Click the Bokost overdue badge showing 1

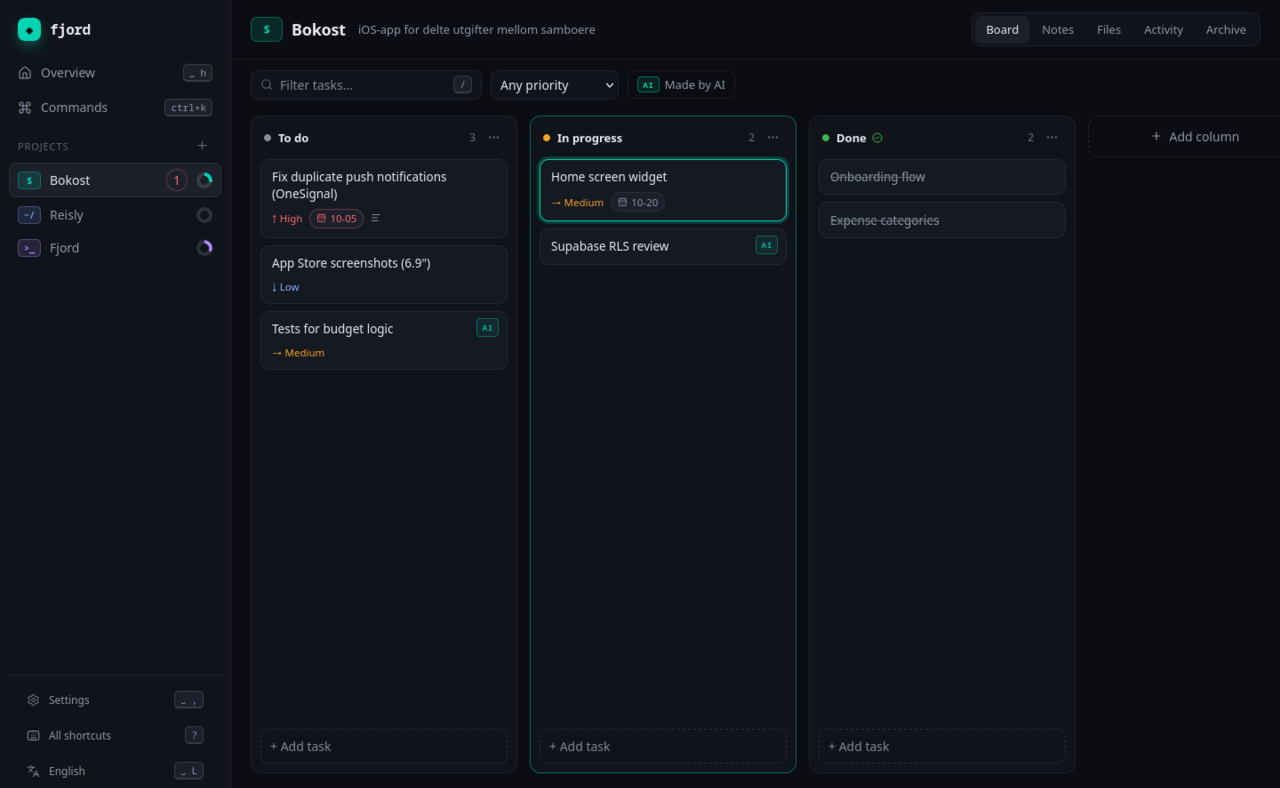[x=177, y=180]
